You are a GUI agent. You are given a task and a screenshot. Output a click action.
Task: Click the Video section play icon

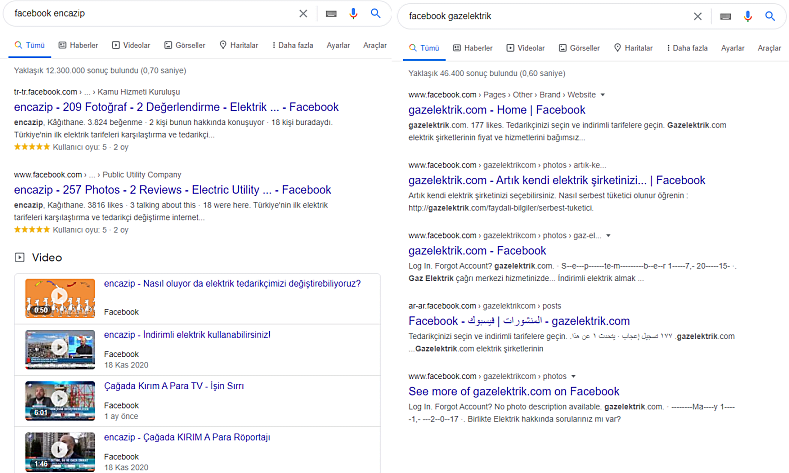[19, 258]
